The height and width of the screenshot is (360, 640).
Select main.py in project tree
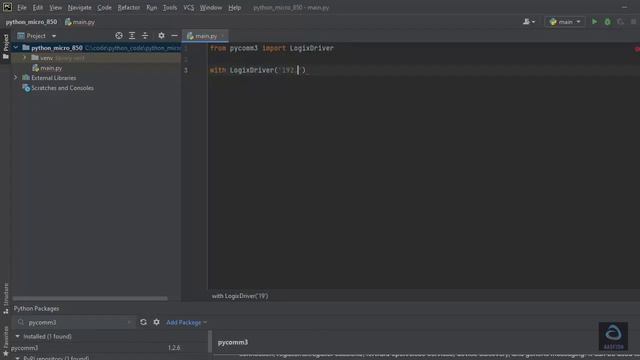pos(51,68)
